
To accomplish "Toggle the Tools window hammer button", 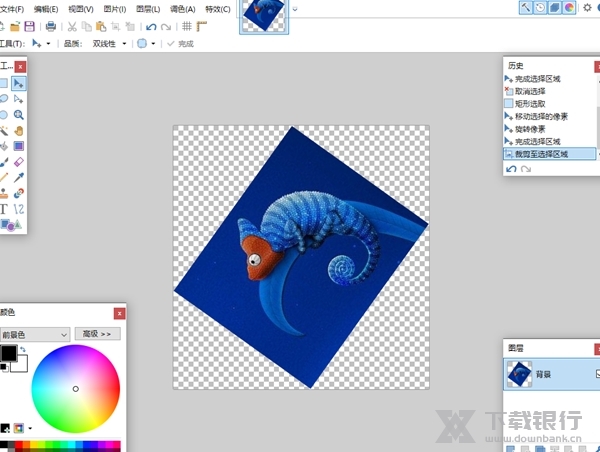I will pyautogui.click(x=526, y=7).
